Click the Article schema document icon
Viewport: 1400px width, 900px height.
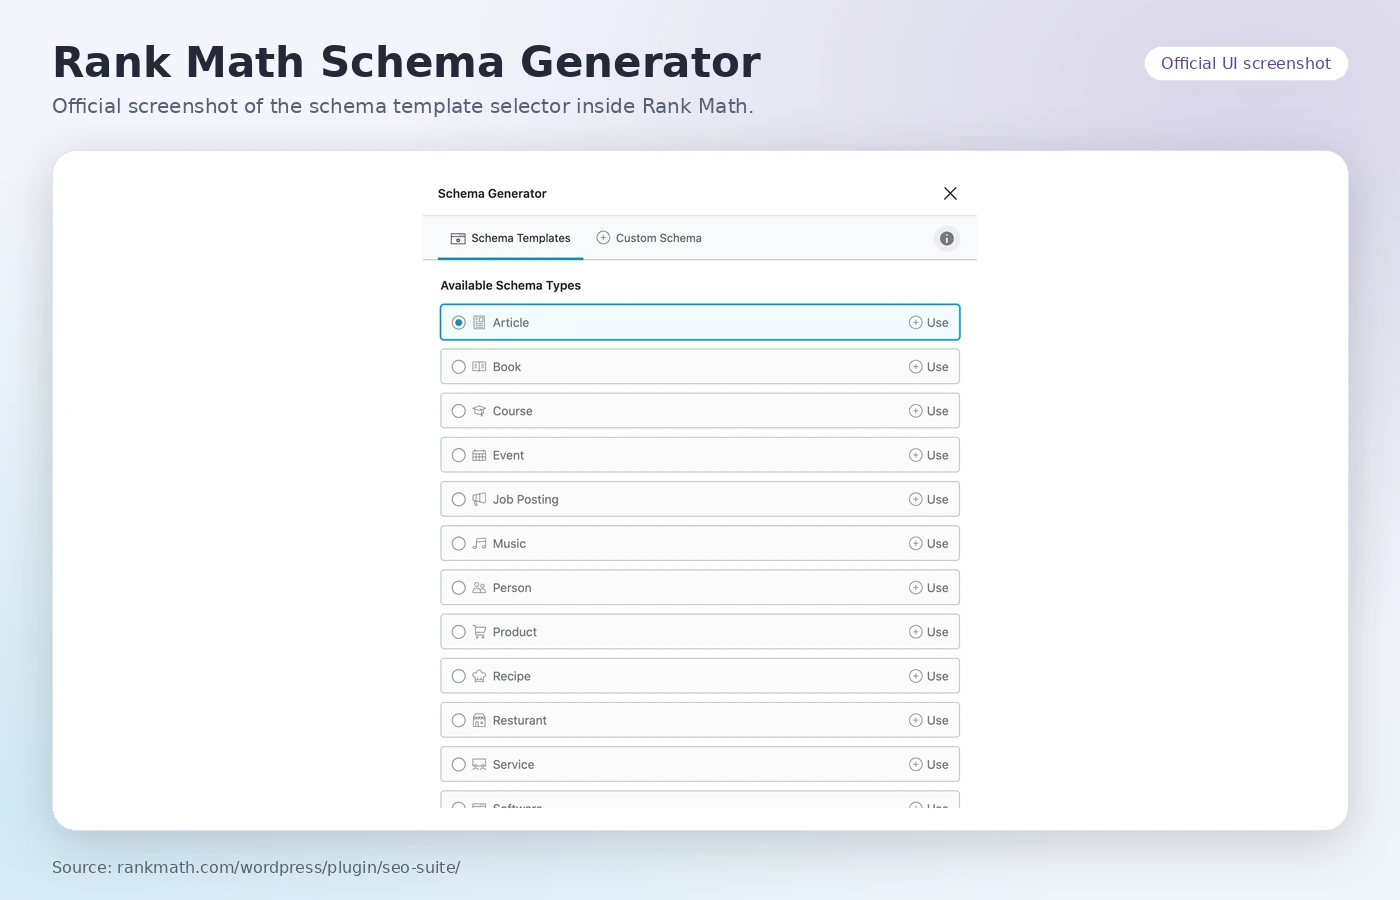[x=479, y=322]
